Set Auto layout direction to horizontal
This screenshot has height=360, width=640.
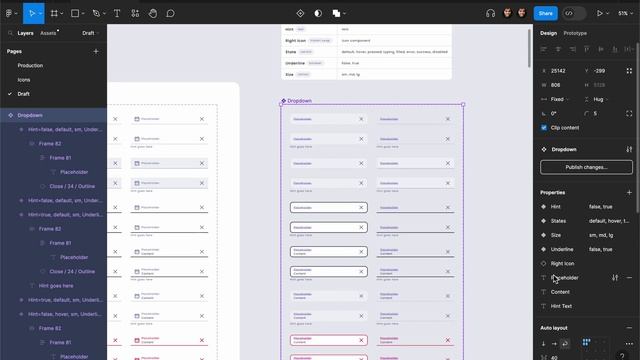(554, 344)
